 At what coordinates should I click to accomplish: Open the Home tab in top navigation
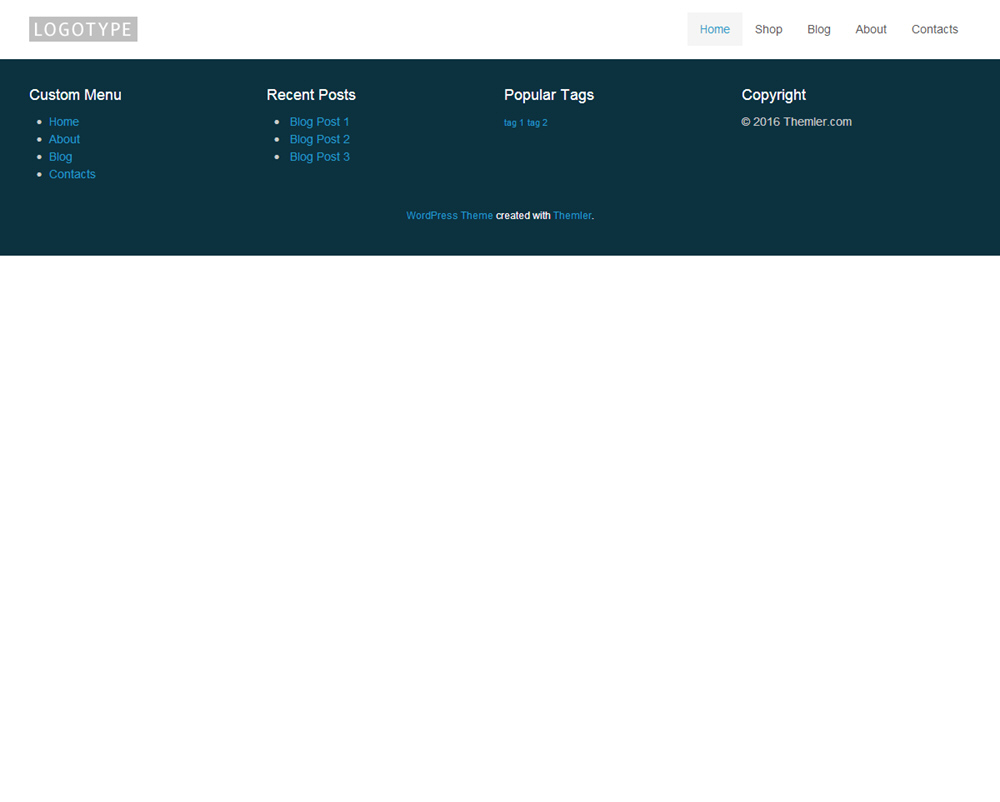(714, 29)
